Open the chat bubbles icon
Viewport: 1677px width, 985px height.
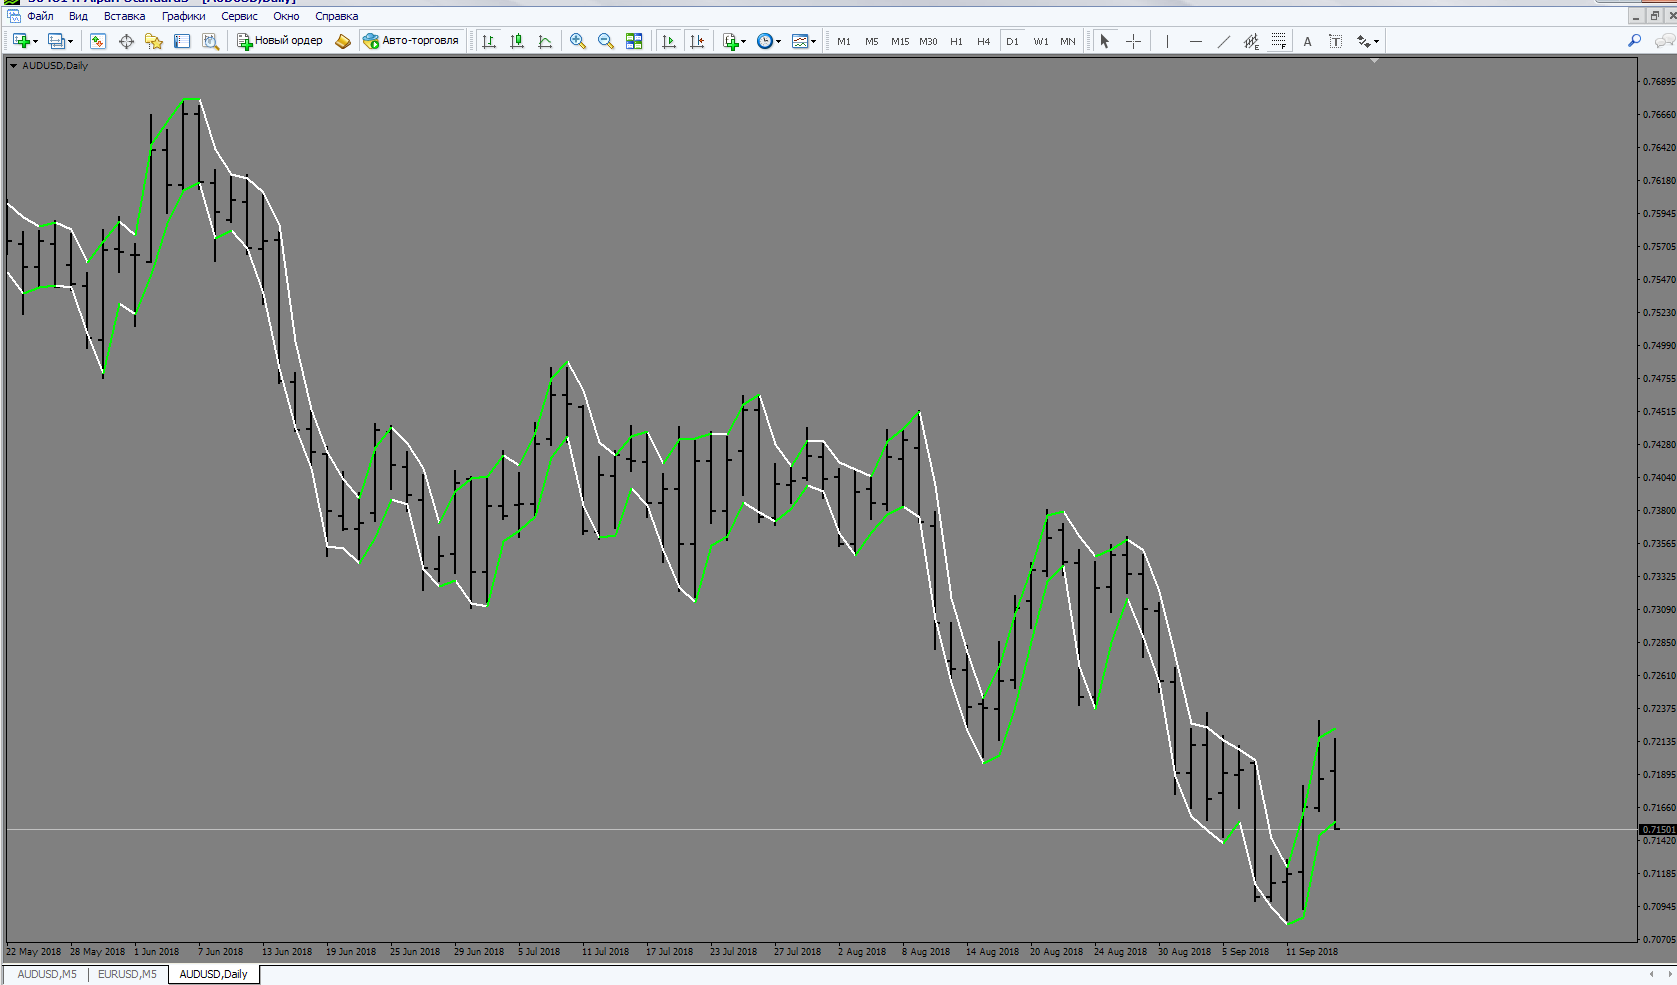pyautogui.click(x=1664, y=41)
